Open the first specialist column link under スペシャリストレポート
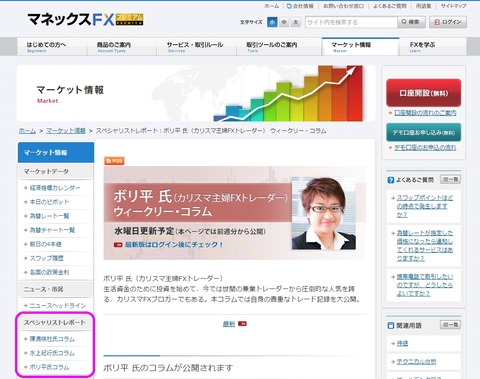This screenshot has width=480, height=379. click(52, 339)
